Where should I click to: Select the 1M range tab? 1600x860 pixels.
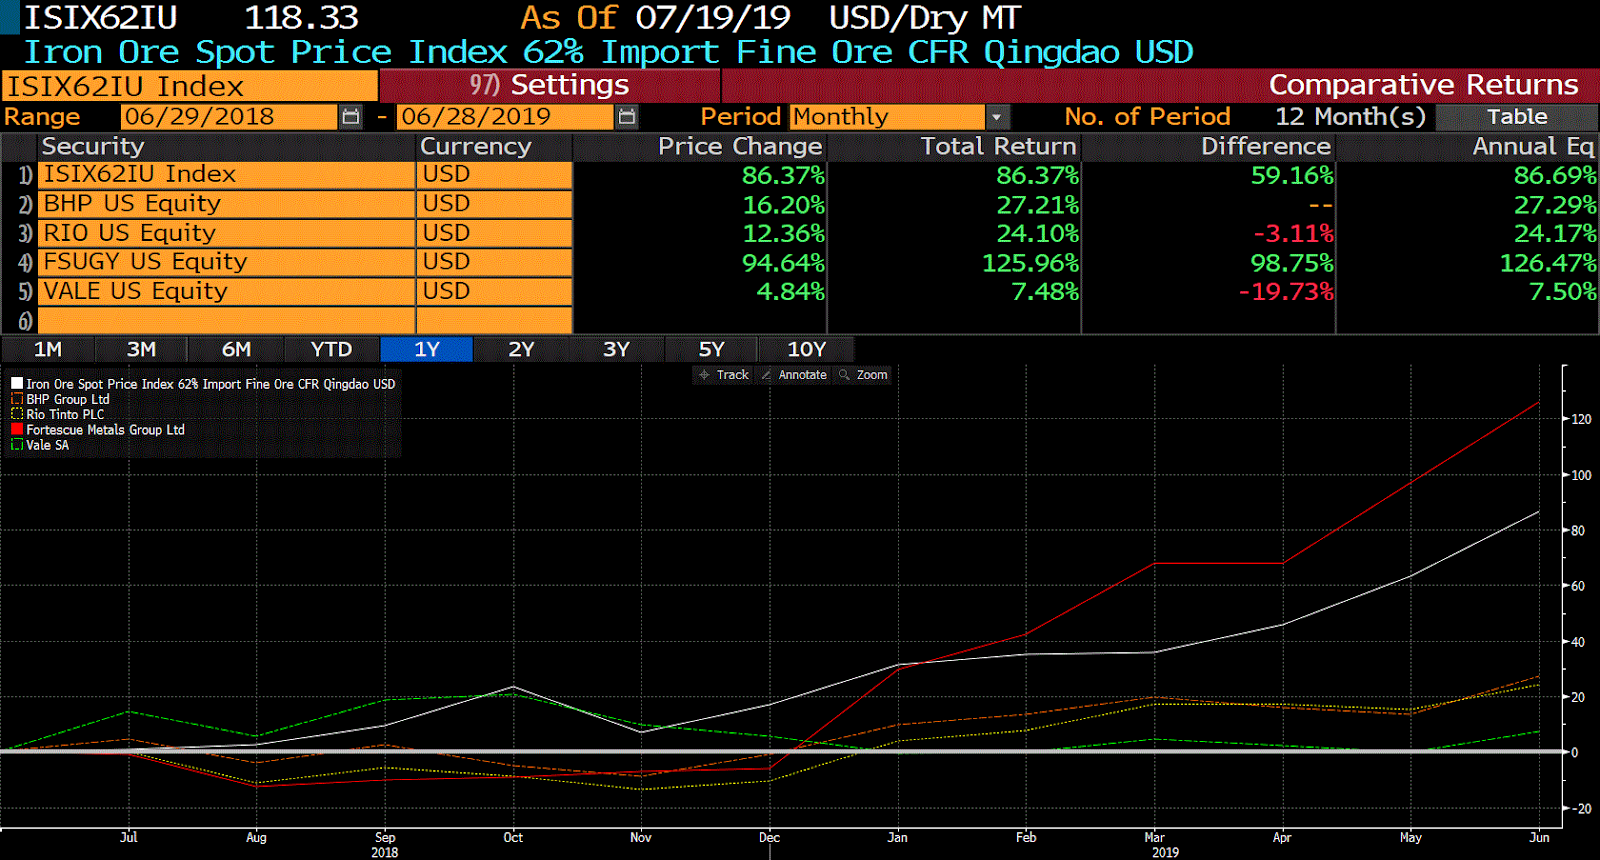click(x=48, y=349)
